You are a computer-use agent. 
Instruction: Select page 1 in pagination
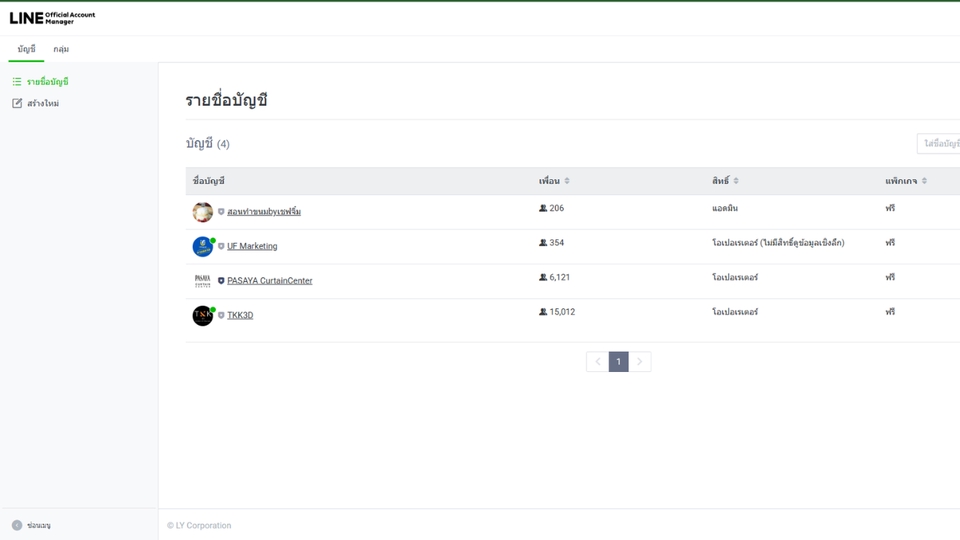(x=618, y=362)
